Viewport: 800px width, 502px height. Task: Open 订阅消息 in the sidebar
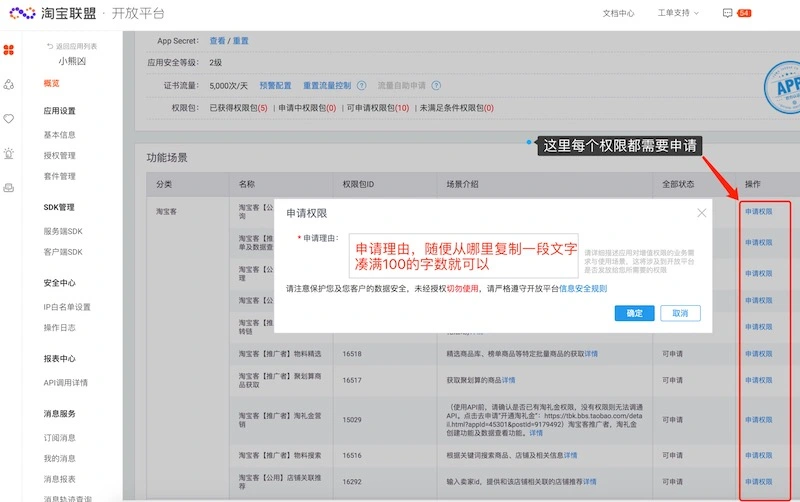click(x=60, y=438)
